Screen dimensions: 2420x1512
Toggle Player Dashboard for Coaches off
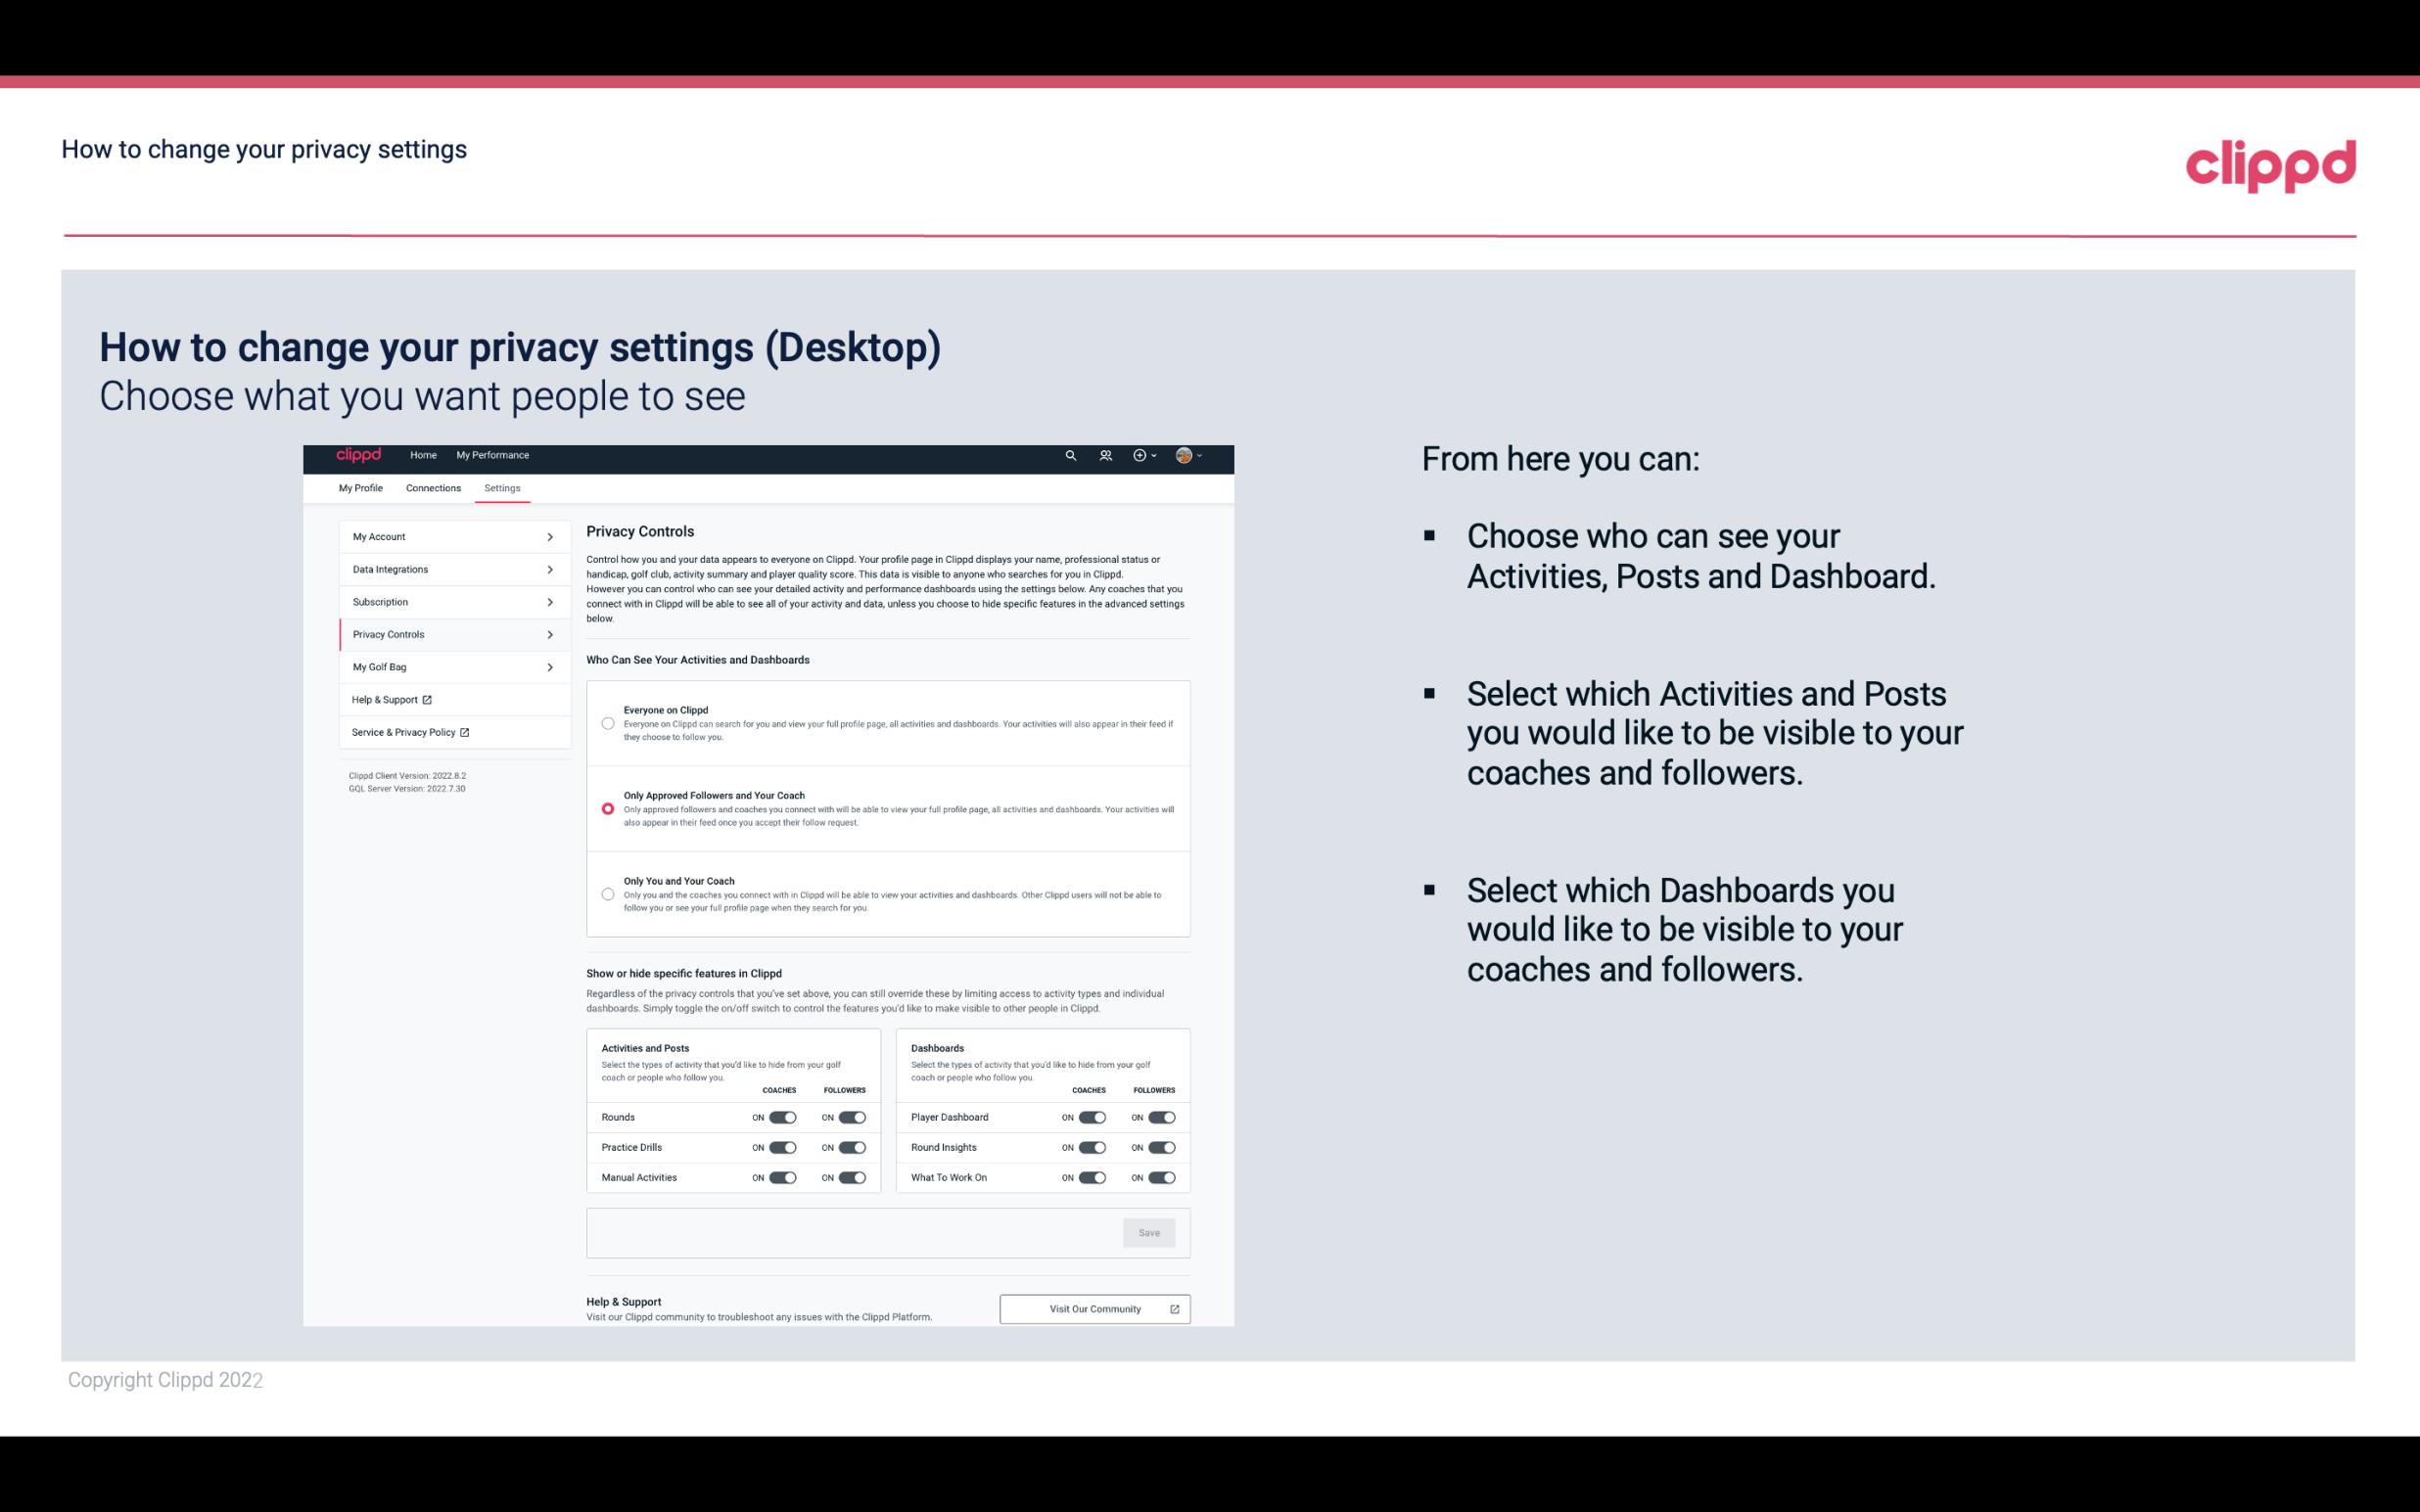click(1093, 1117)
